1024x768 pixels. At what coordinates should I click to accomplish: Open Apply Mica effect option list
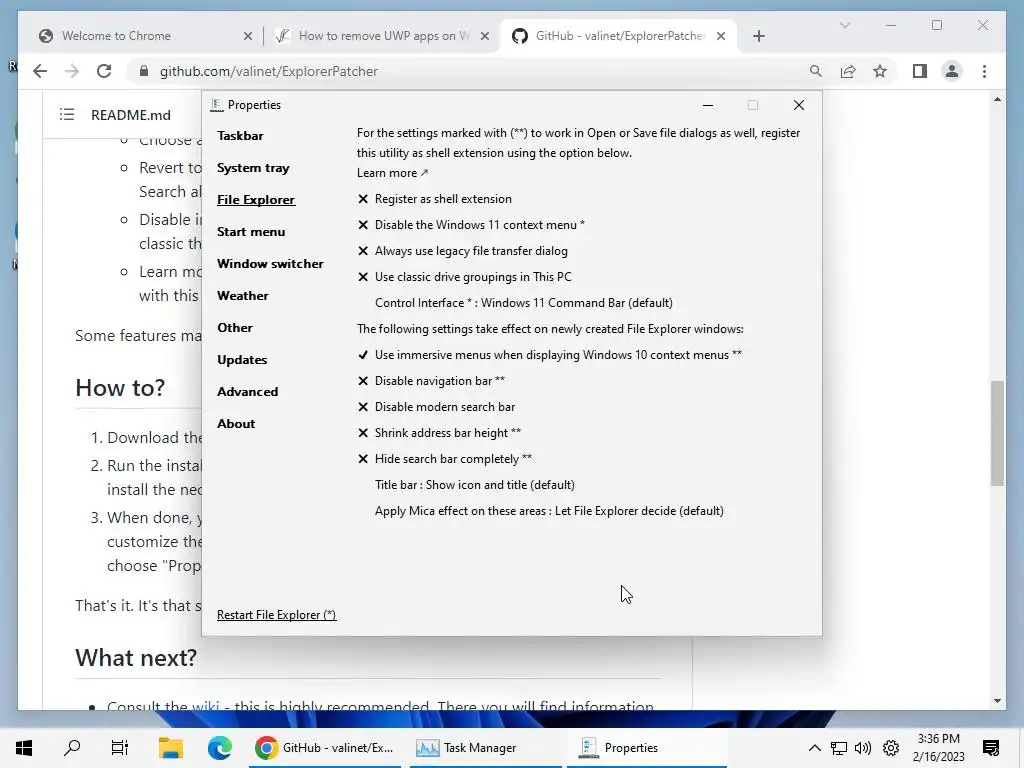pyautogui.click(x=549, y=511)
